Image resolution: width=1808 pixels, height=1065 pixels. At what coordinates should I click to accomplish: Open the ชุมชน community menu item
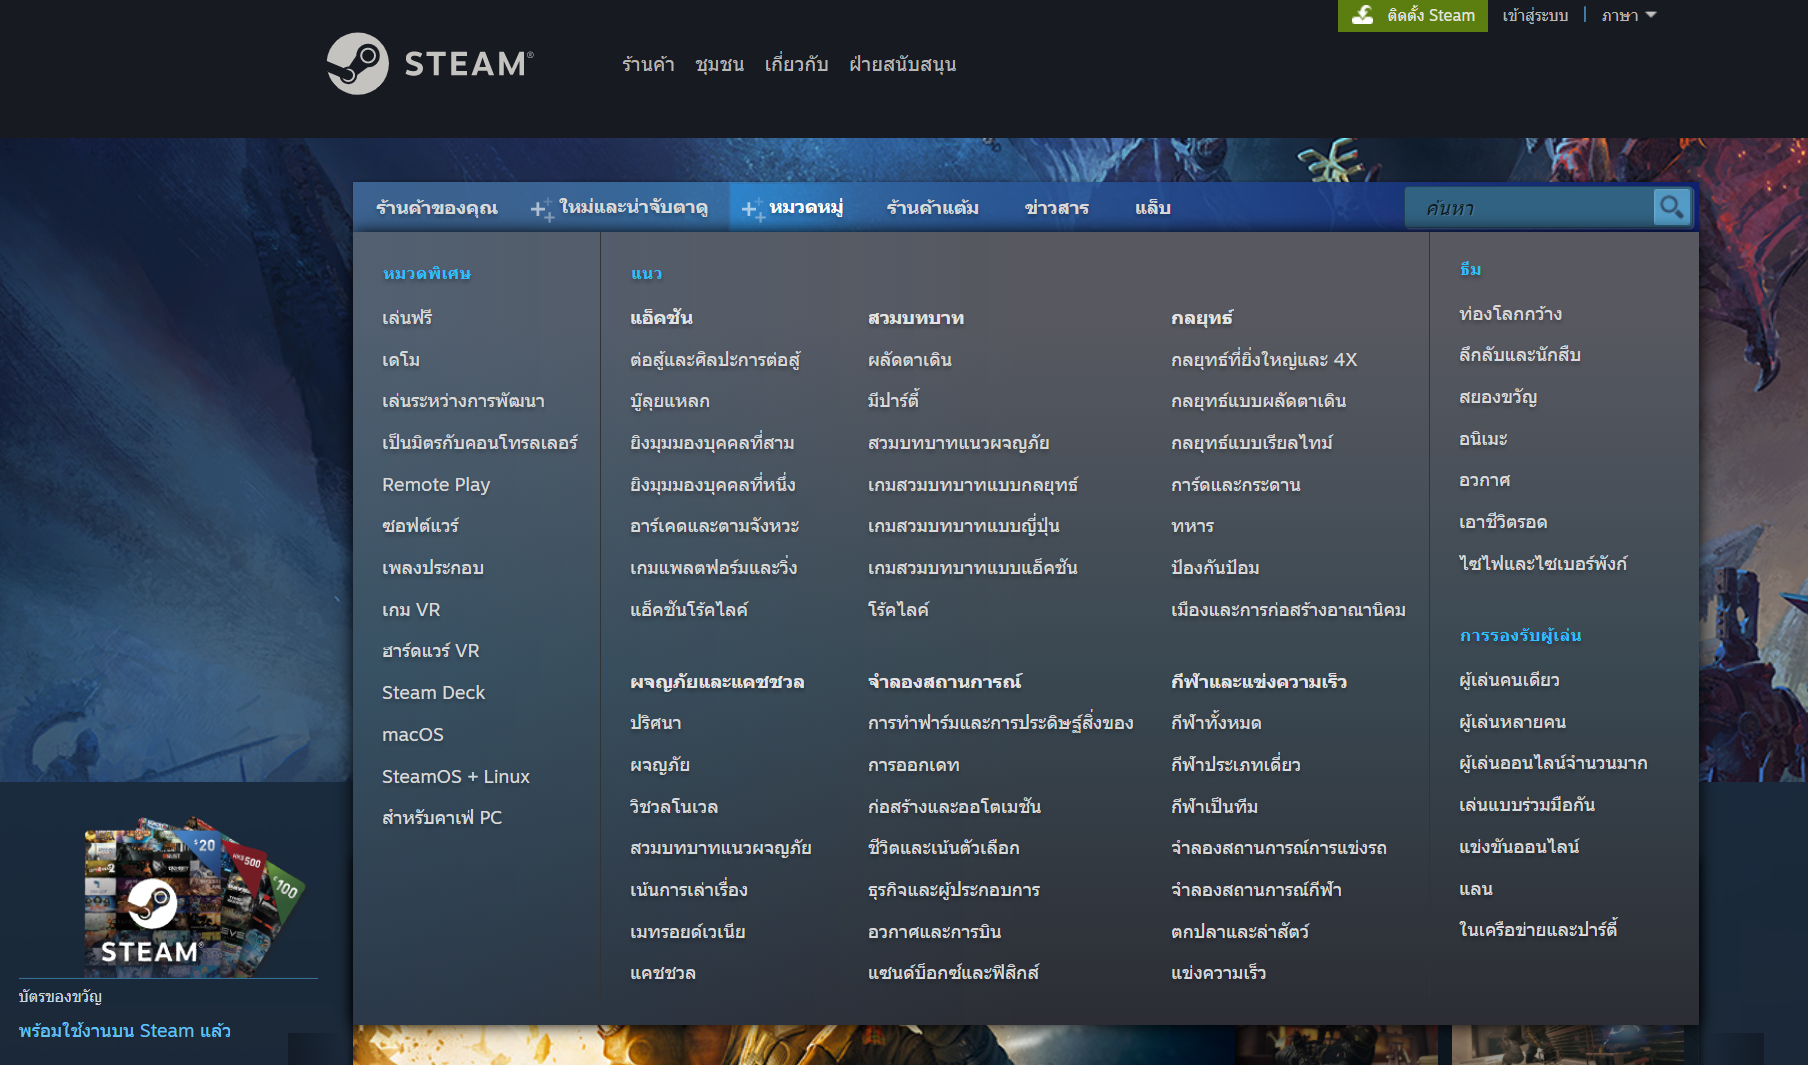pyautogui.click(x=719, y=64)
